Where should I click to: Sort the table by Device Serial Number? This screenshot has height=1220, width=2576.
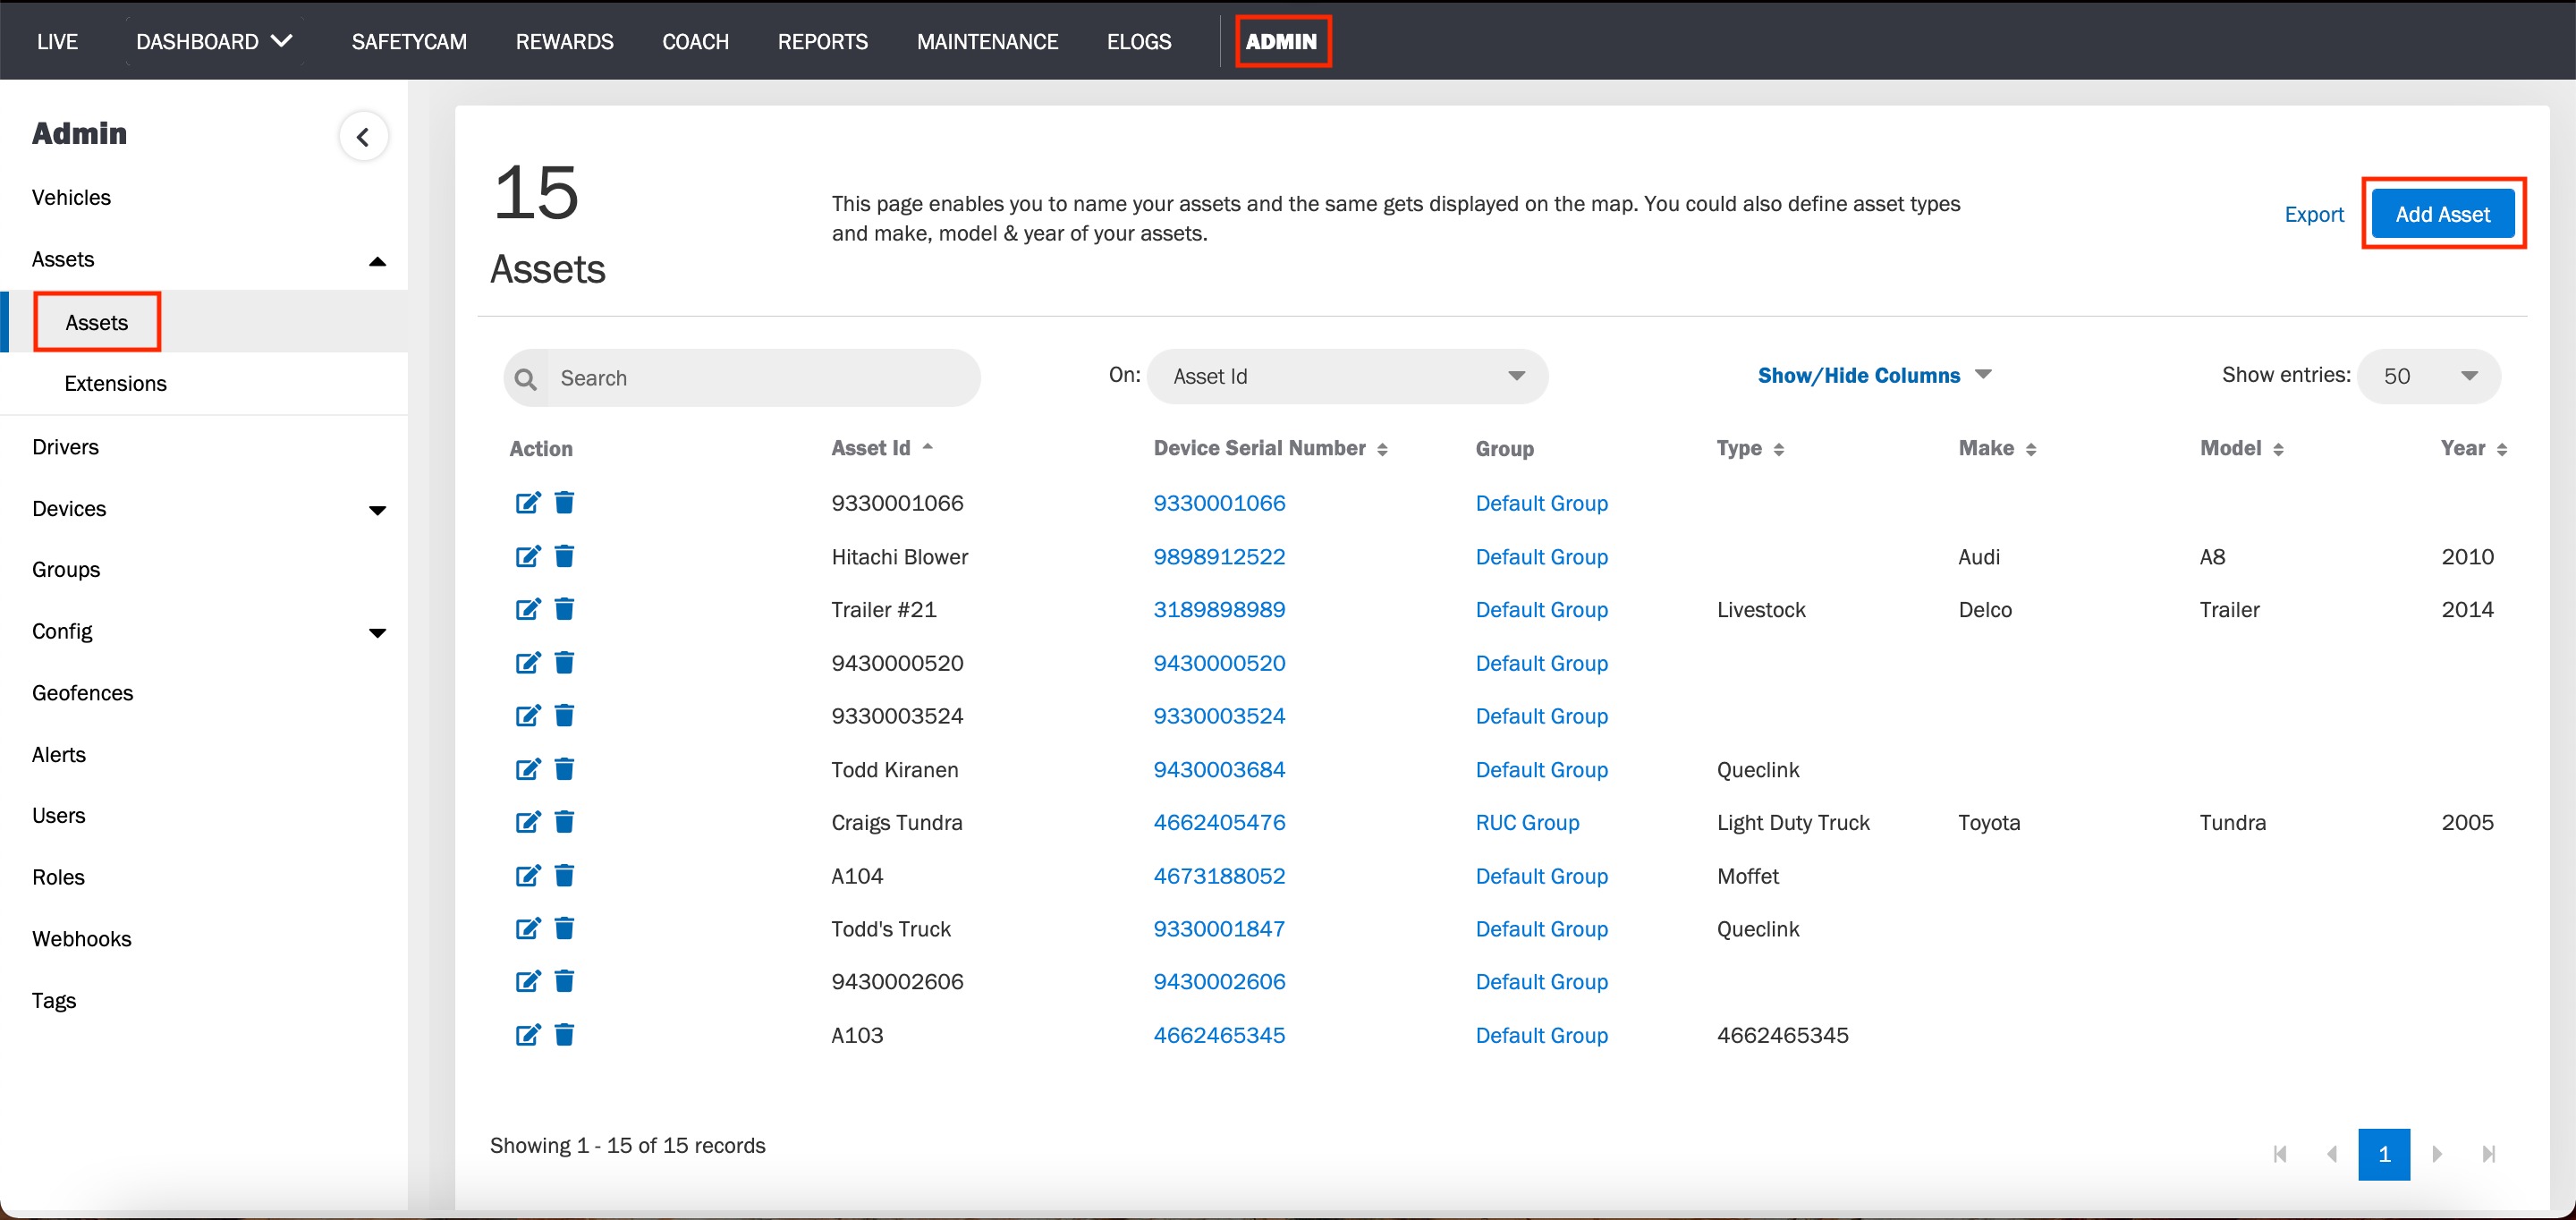click(1270, 448)
